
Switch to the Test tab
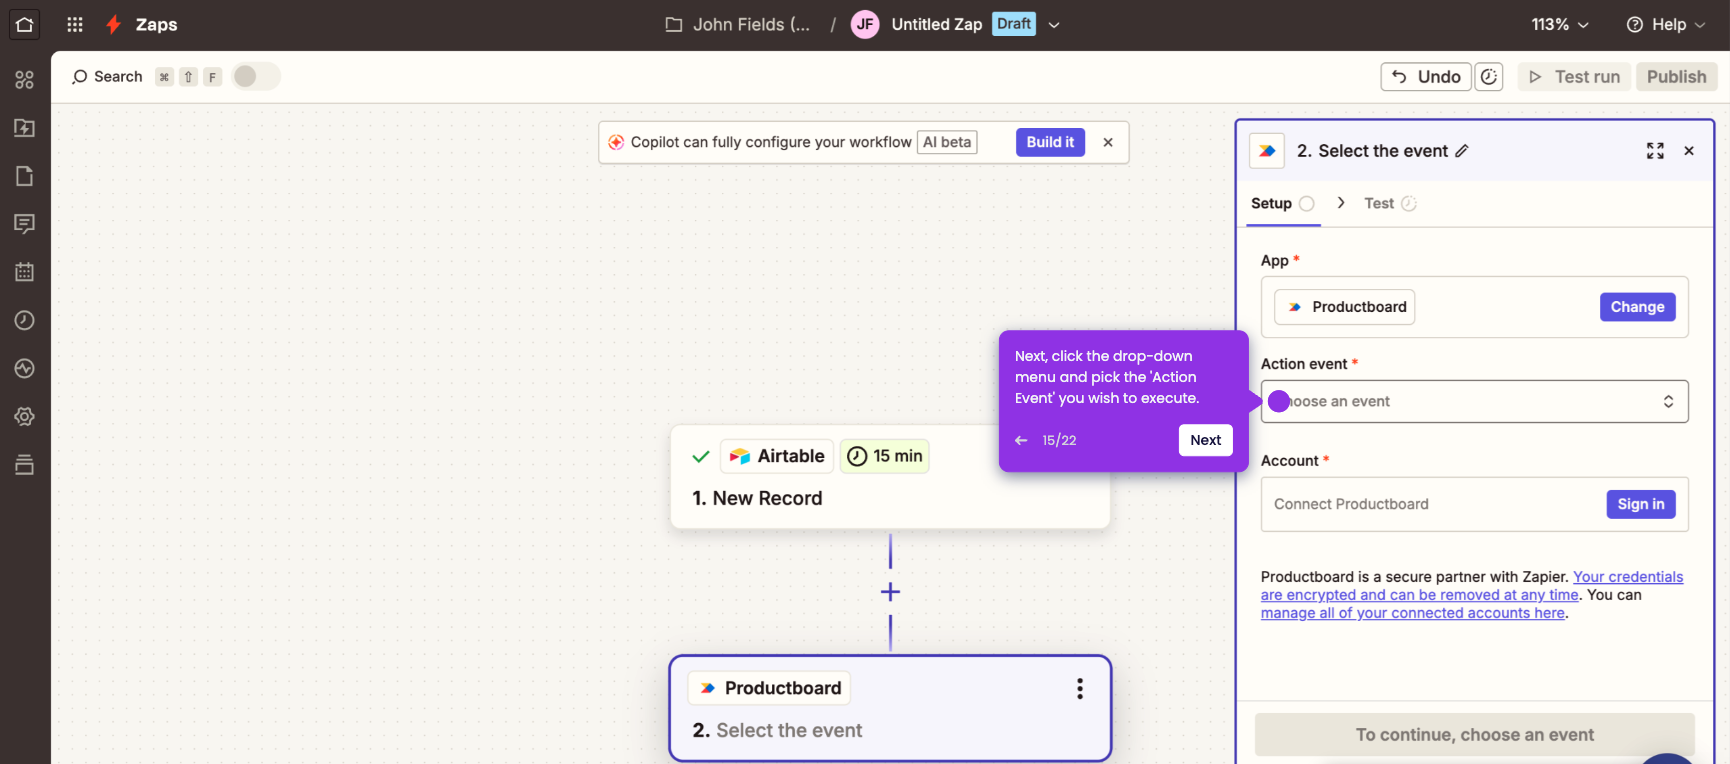[x=1390, y=204]
